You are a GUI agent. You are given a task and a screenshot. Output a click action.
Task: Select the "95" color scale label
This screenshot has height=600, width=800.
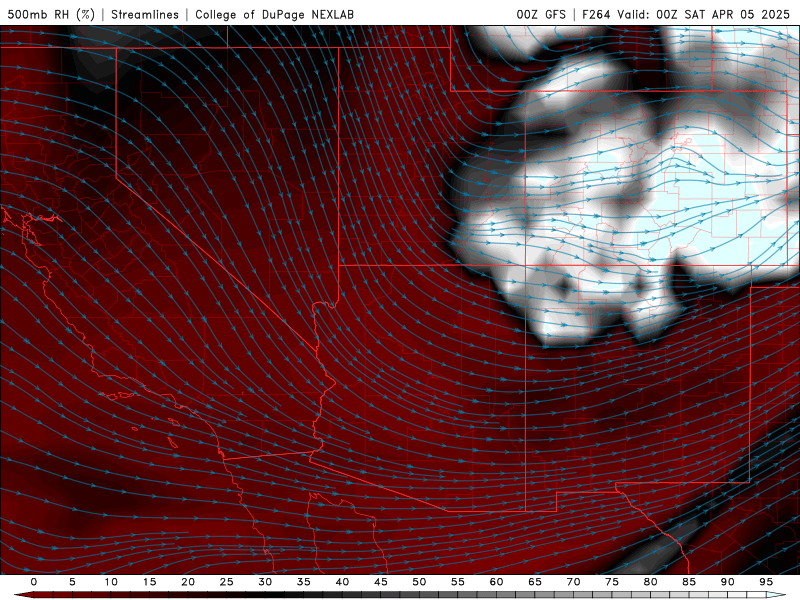click(766, 582)
